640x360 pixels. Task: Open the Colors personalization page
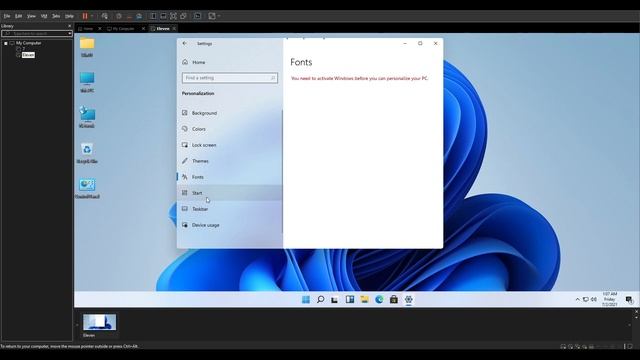pyautogui.click(x=229, y=129)
